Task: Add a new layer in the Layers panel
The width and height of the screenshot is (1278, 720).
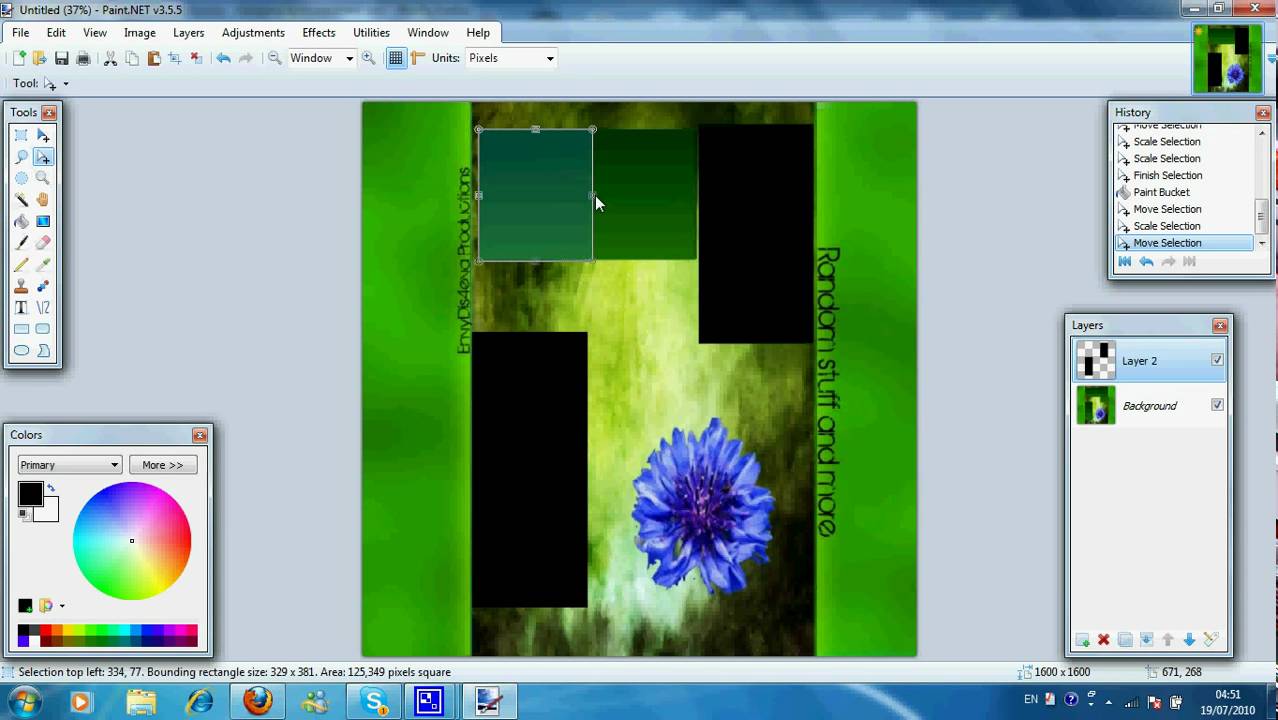Action: (1083, 640)
